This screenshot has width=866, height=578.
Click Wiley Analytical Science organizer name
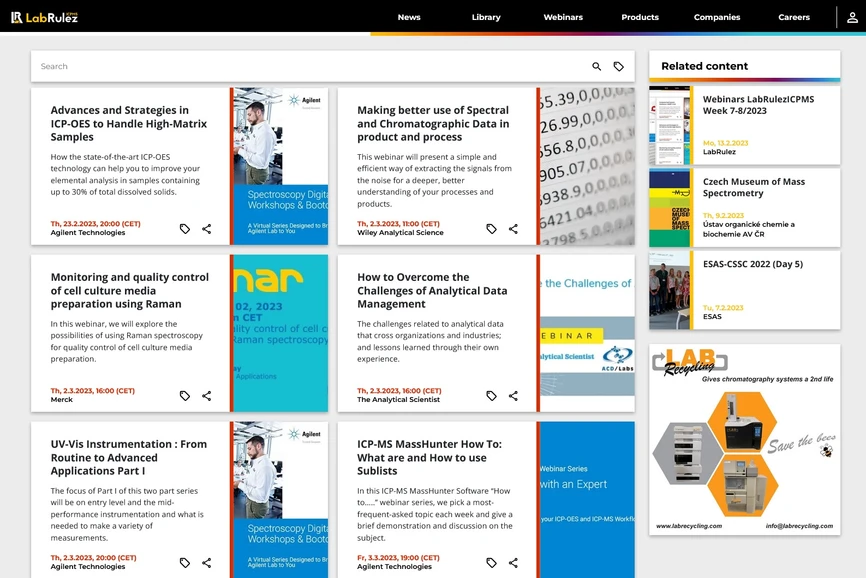pyautogui.click(x=400, y=232)
